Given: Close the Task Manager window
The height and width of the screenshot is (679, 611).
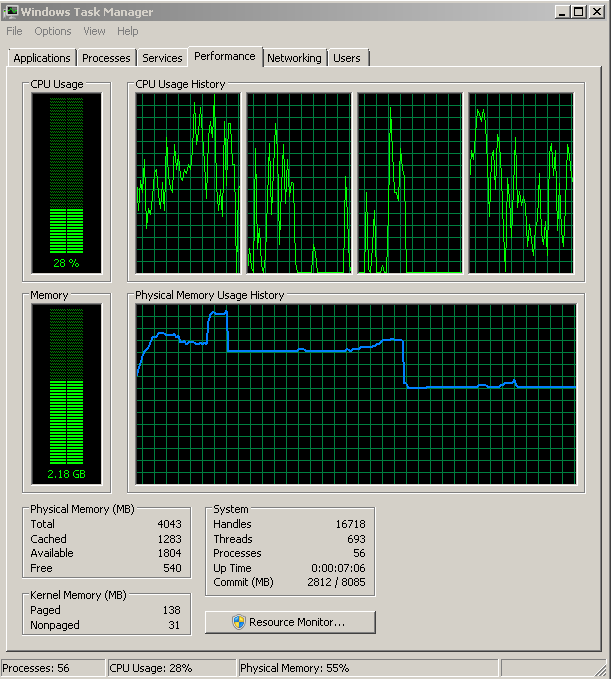Looking at the screenshot, I should point(597,12).
